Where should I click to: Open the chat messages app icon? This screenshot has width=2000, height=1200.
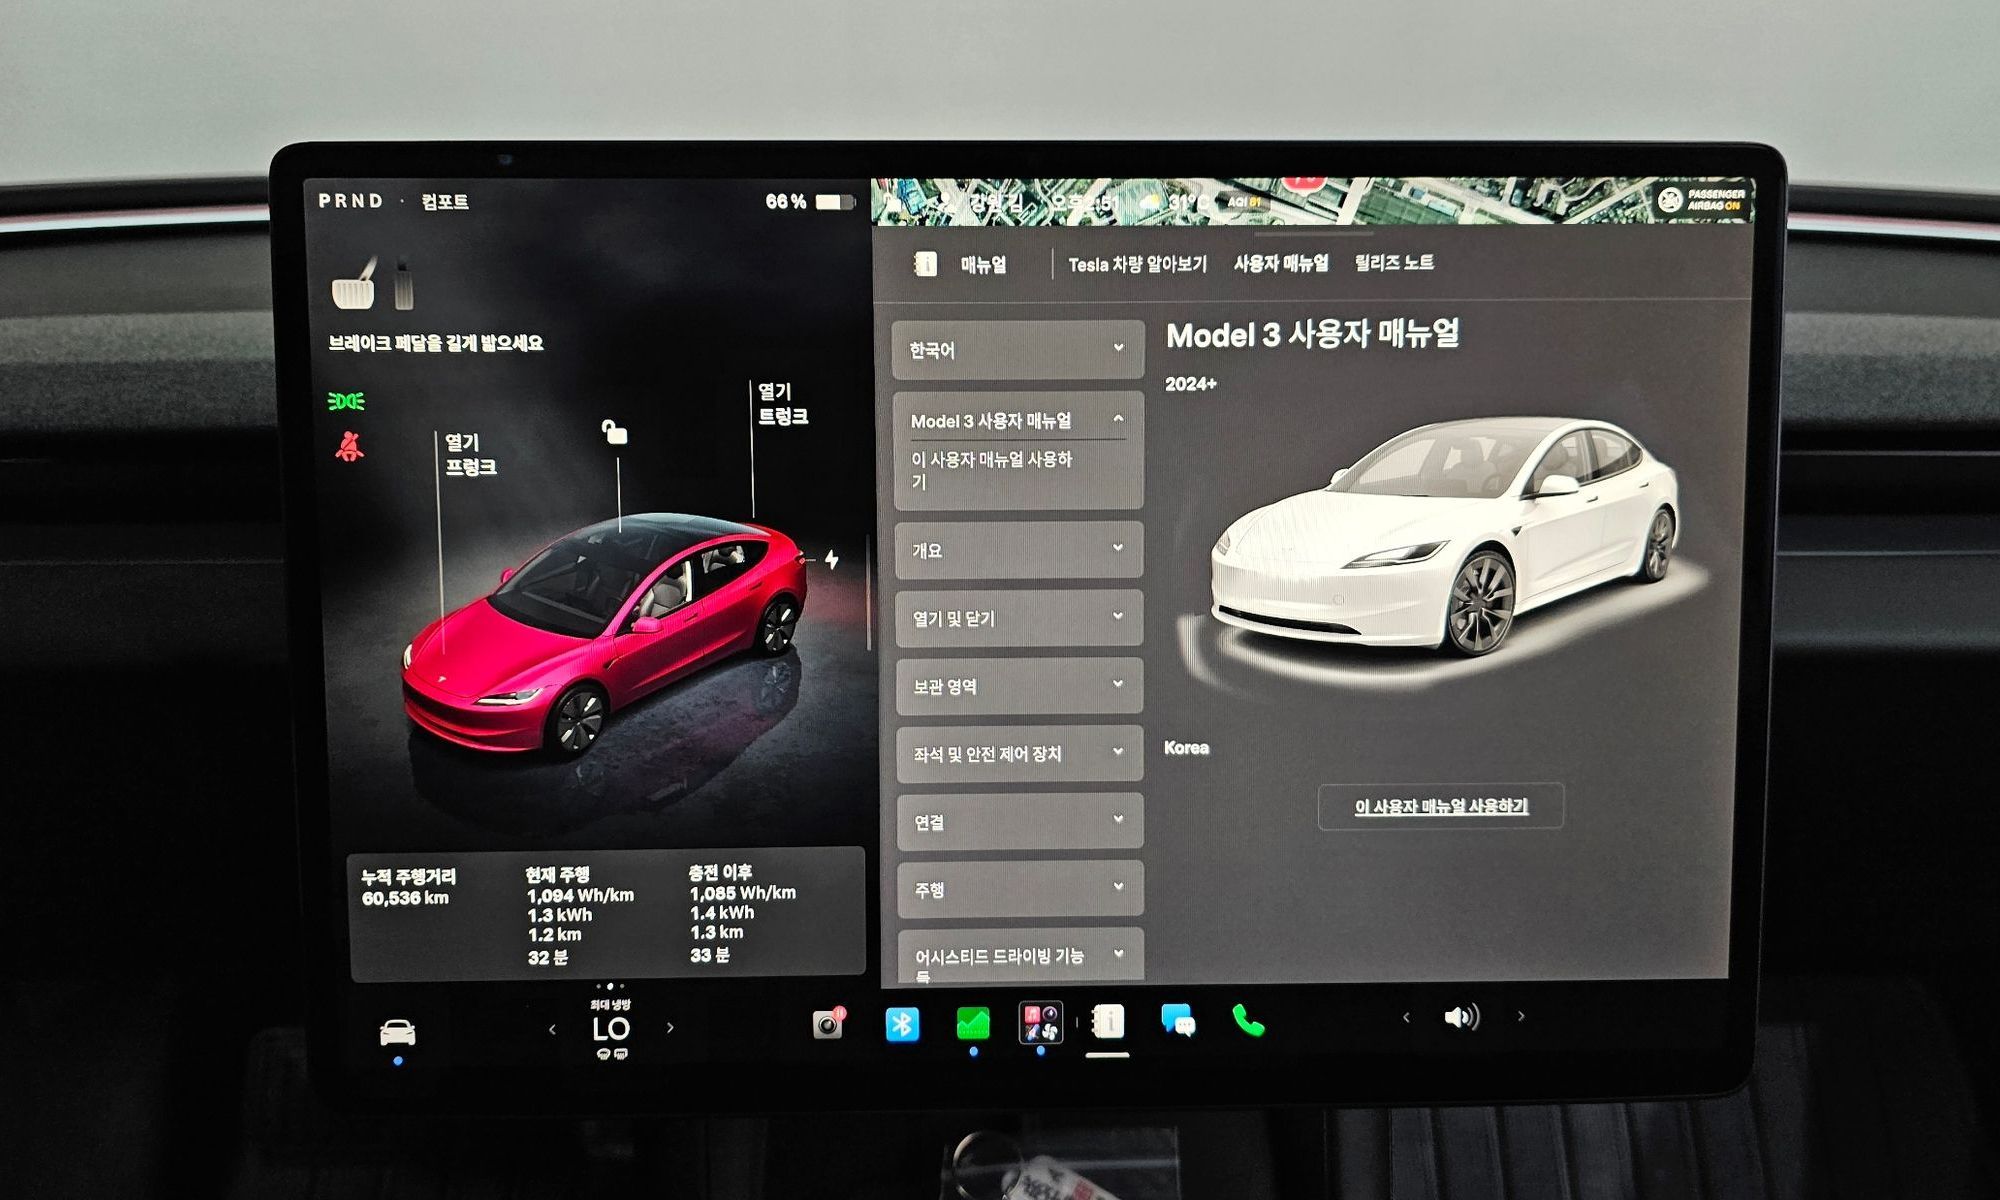pyautogui.click(x=1178, y=1021)
